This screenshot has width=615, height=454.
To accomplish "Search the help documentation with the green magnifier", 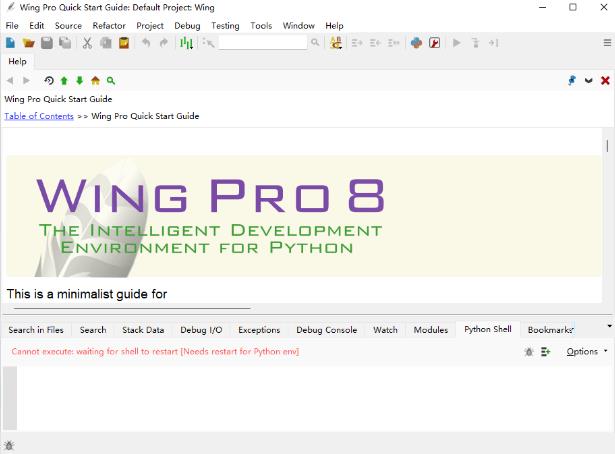I will [x=111, y=81].
